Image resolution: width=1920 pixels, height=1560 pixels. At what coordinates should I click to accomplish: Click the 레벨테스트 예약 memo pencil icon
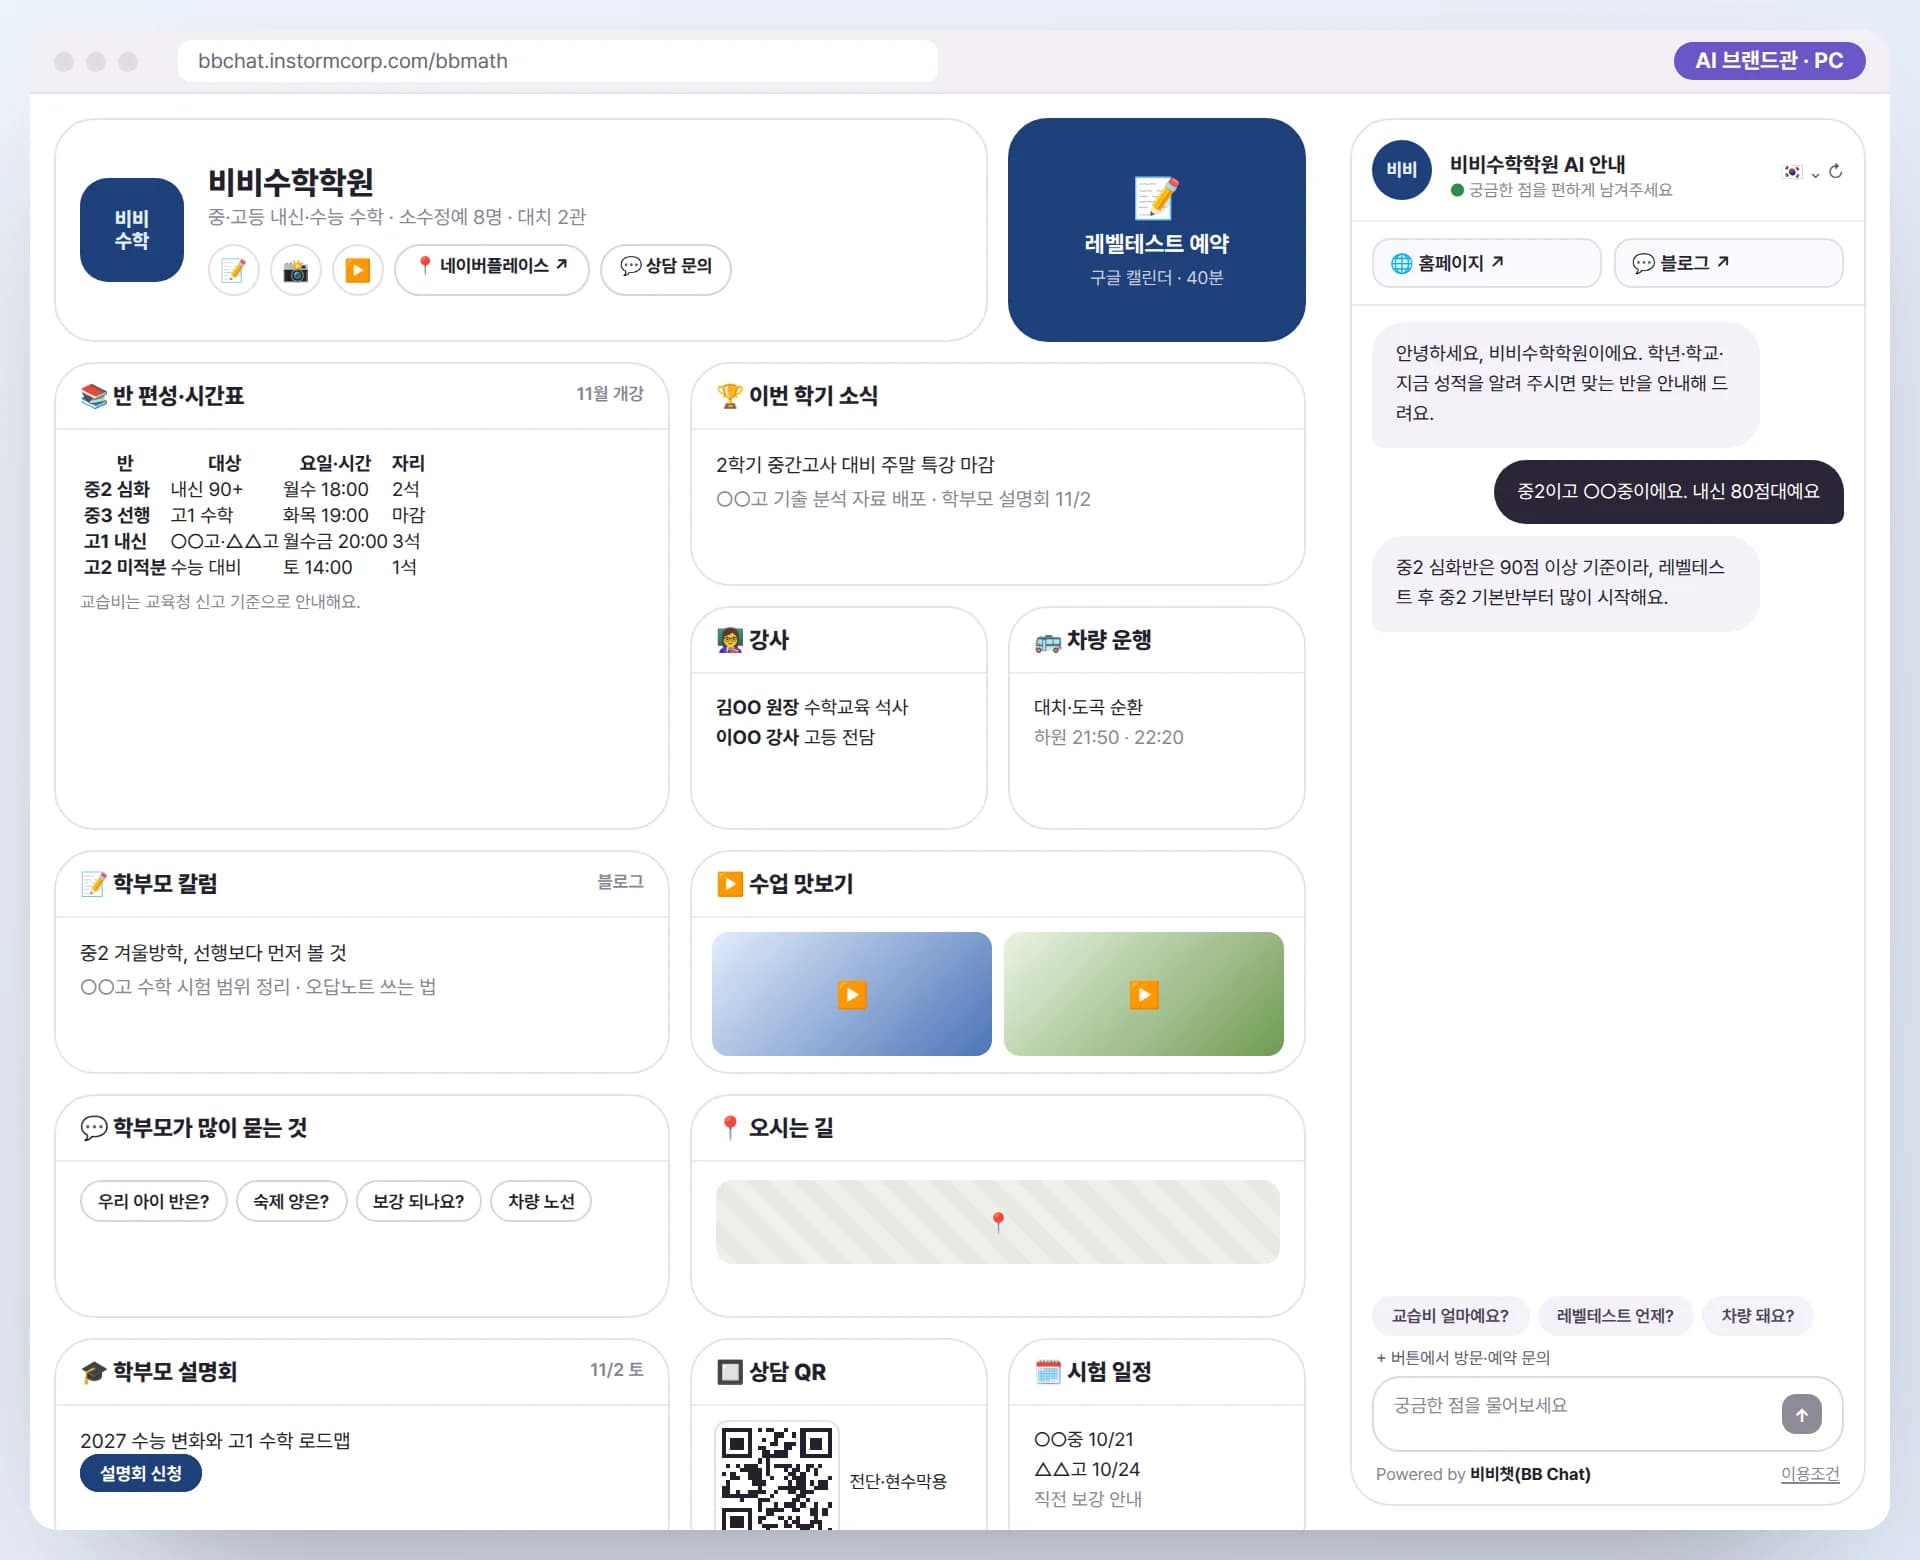pos(1156,198)
